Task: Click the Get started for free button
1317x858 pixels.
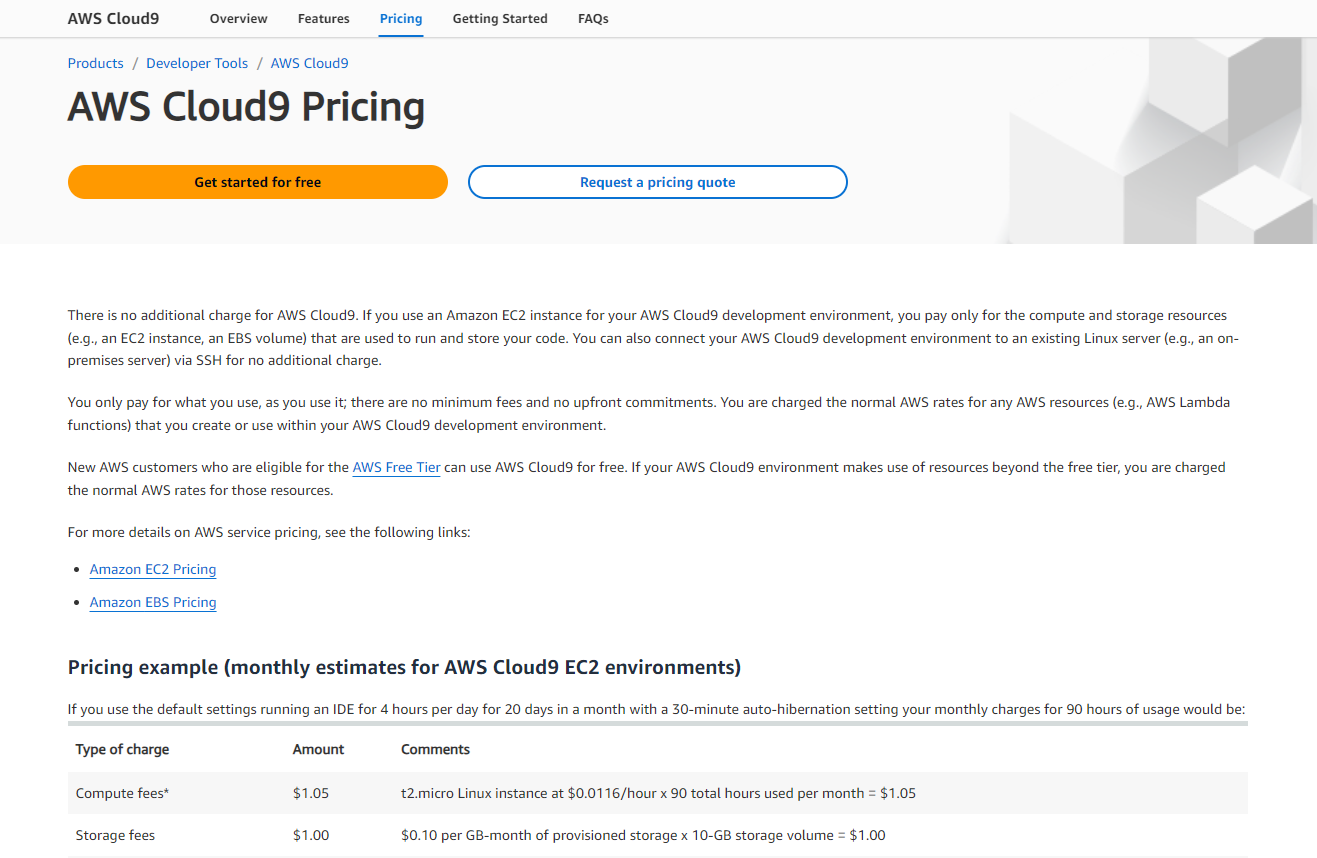Action: click(x=258, y=182)
